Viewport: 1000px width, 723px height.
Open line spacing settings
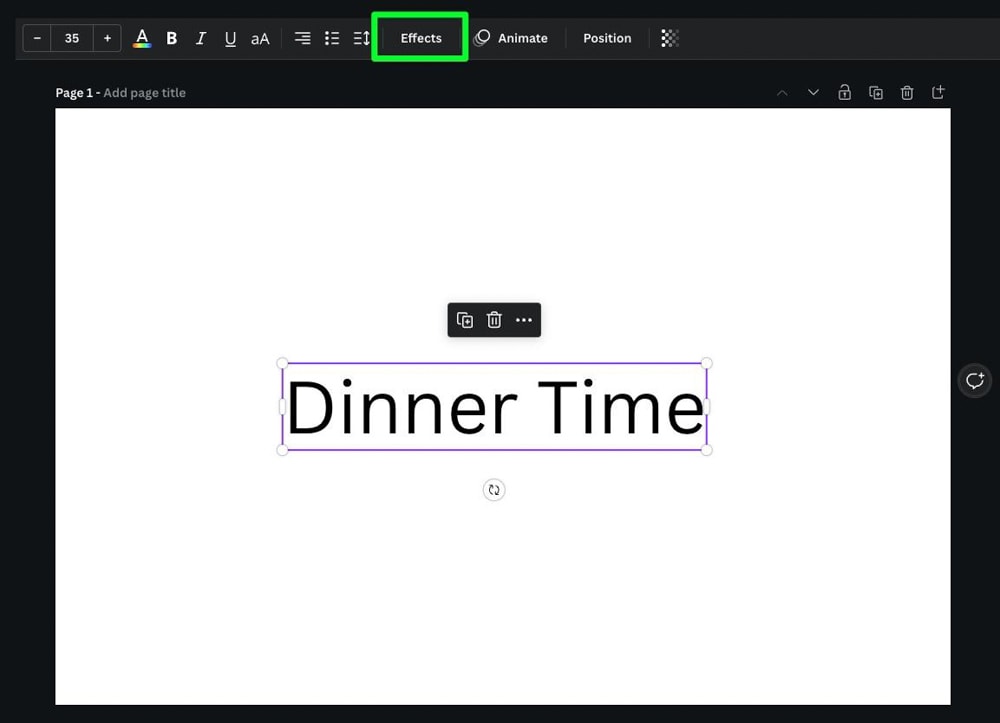(x=362, y=38)
